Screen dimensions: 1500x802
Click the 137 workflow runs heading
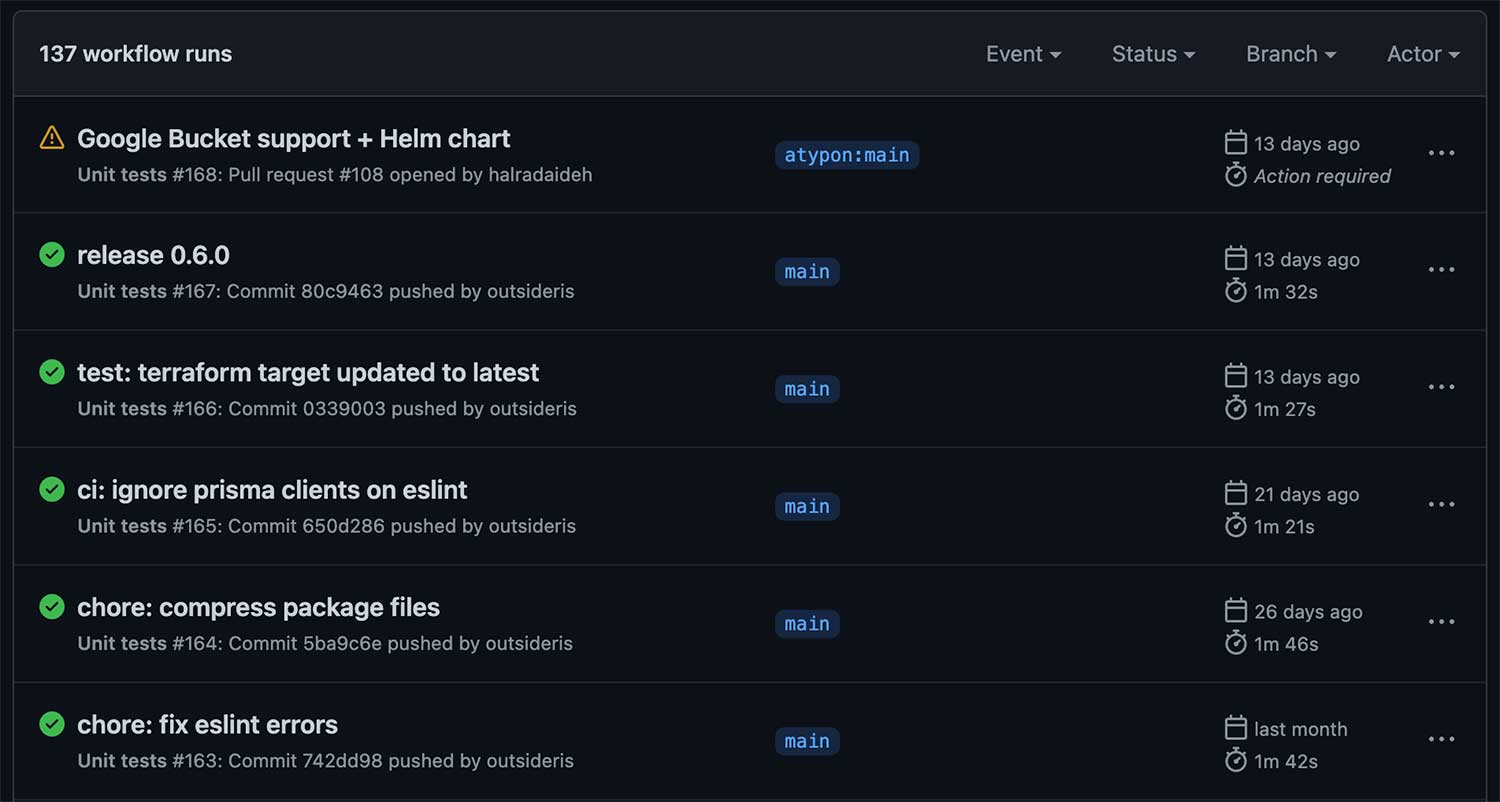coord(136,54)
